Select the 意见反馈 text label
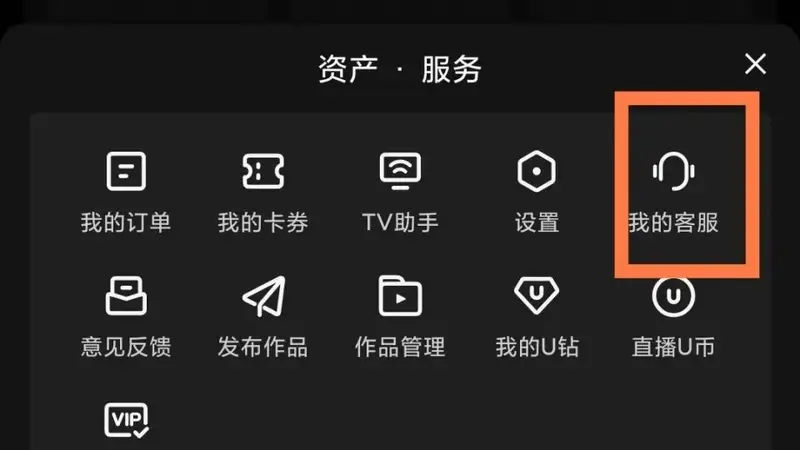Image resolution: width=800 pixels, height=450 pixels. click(x=126, y=347)
